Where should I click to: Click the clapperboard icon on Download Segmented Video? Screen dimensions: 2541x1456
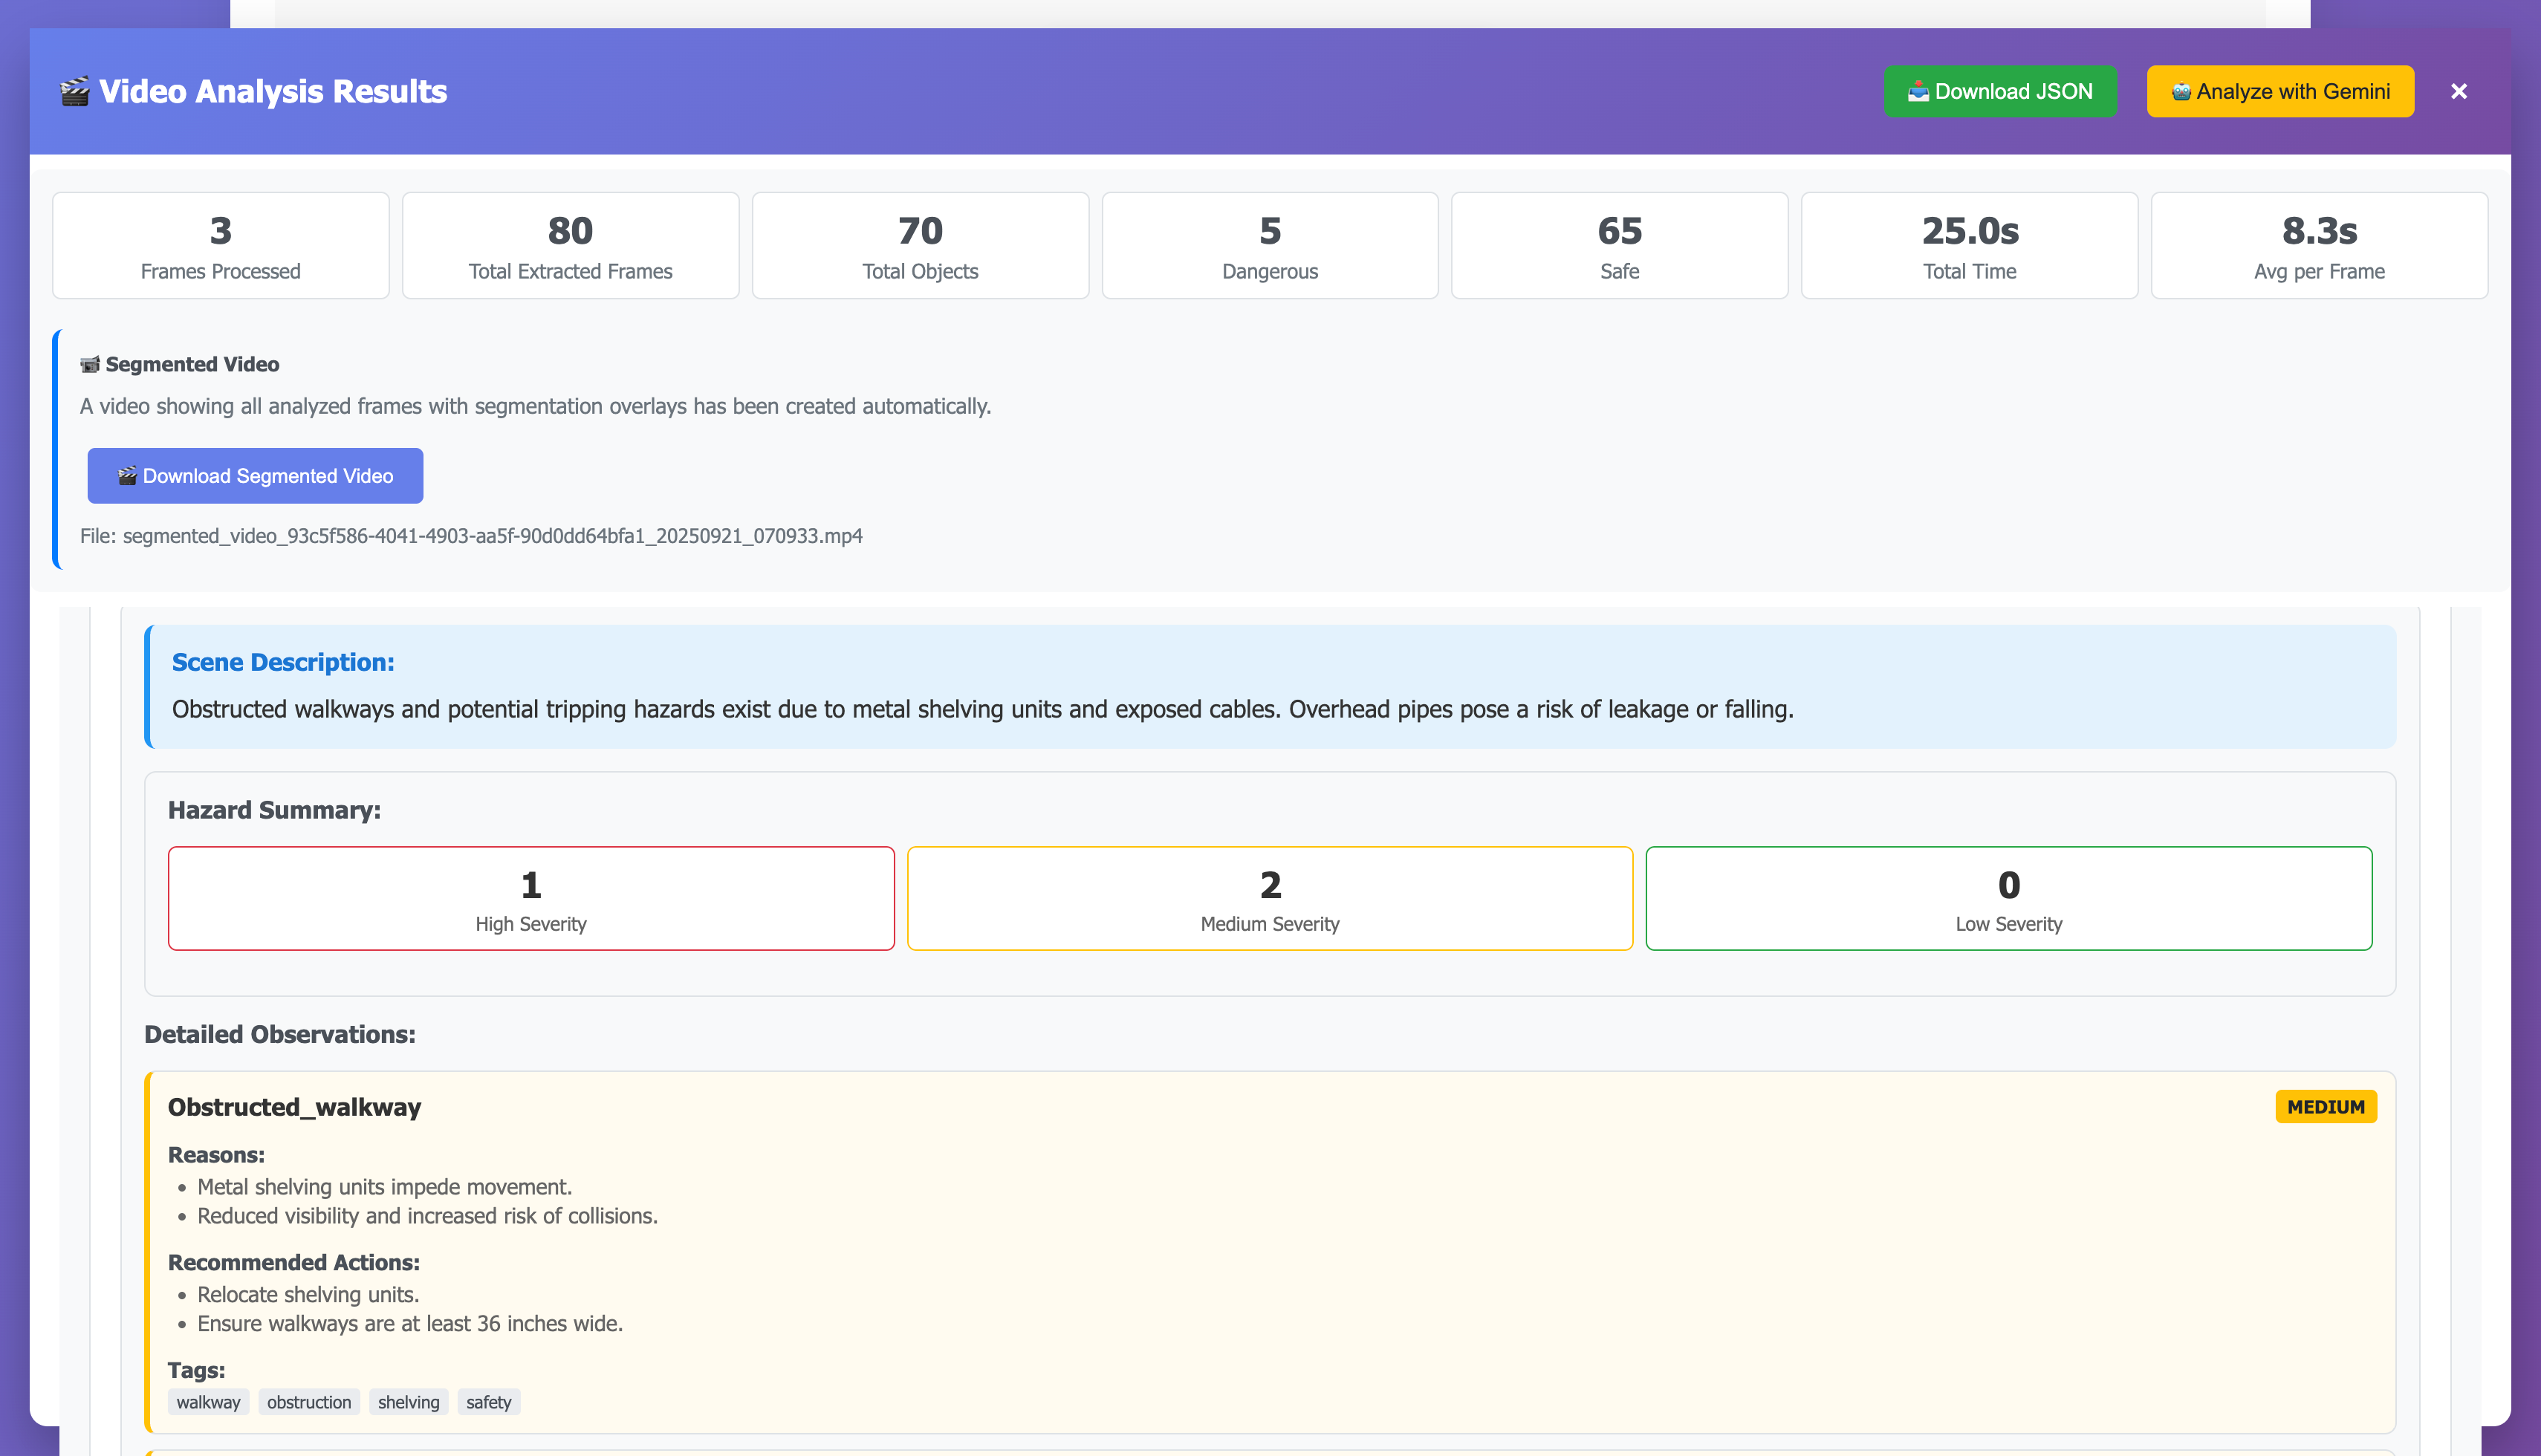[x=127, y=476]
